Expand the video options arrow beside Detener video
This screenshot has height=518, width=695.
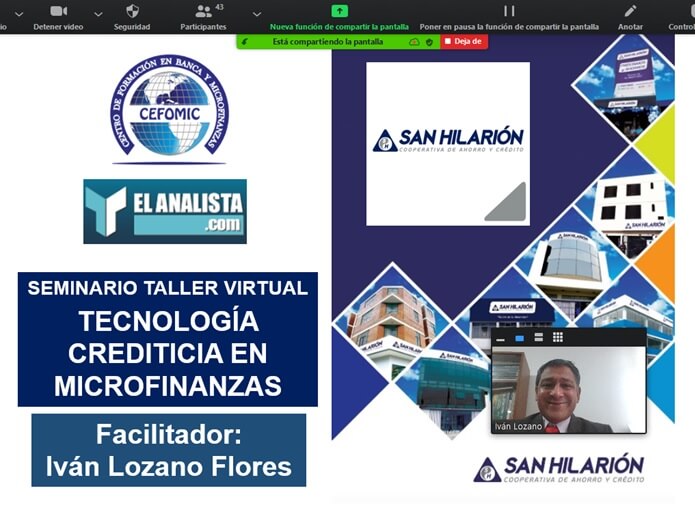point(98,15)
